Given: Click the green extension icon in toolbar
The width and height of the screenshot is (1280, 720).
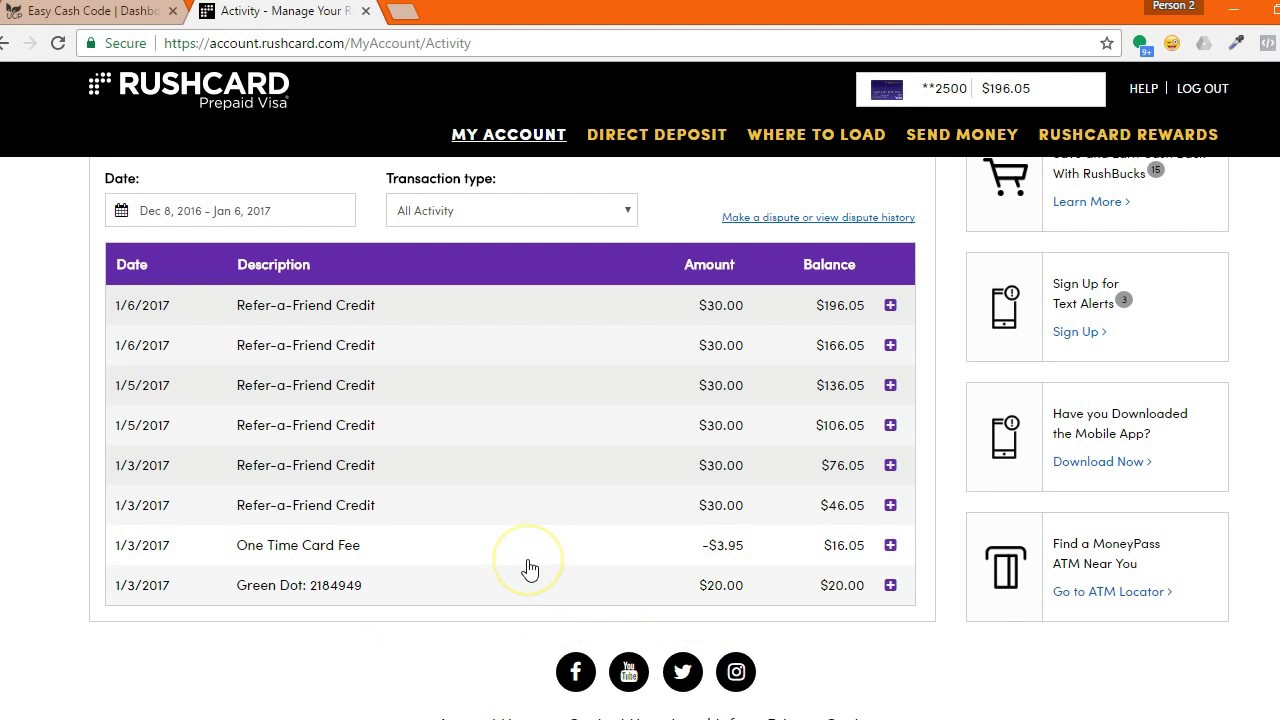Looking at the screenshot, I should click(1141, 44).
